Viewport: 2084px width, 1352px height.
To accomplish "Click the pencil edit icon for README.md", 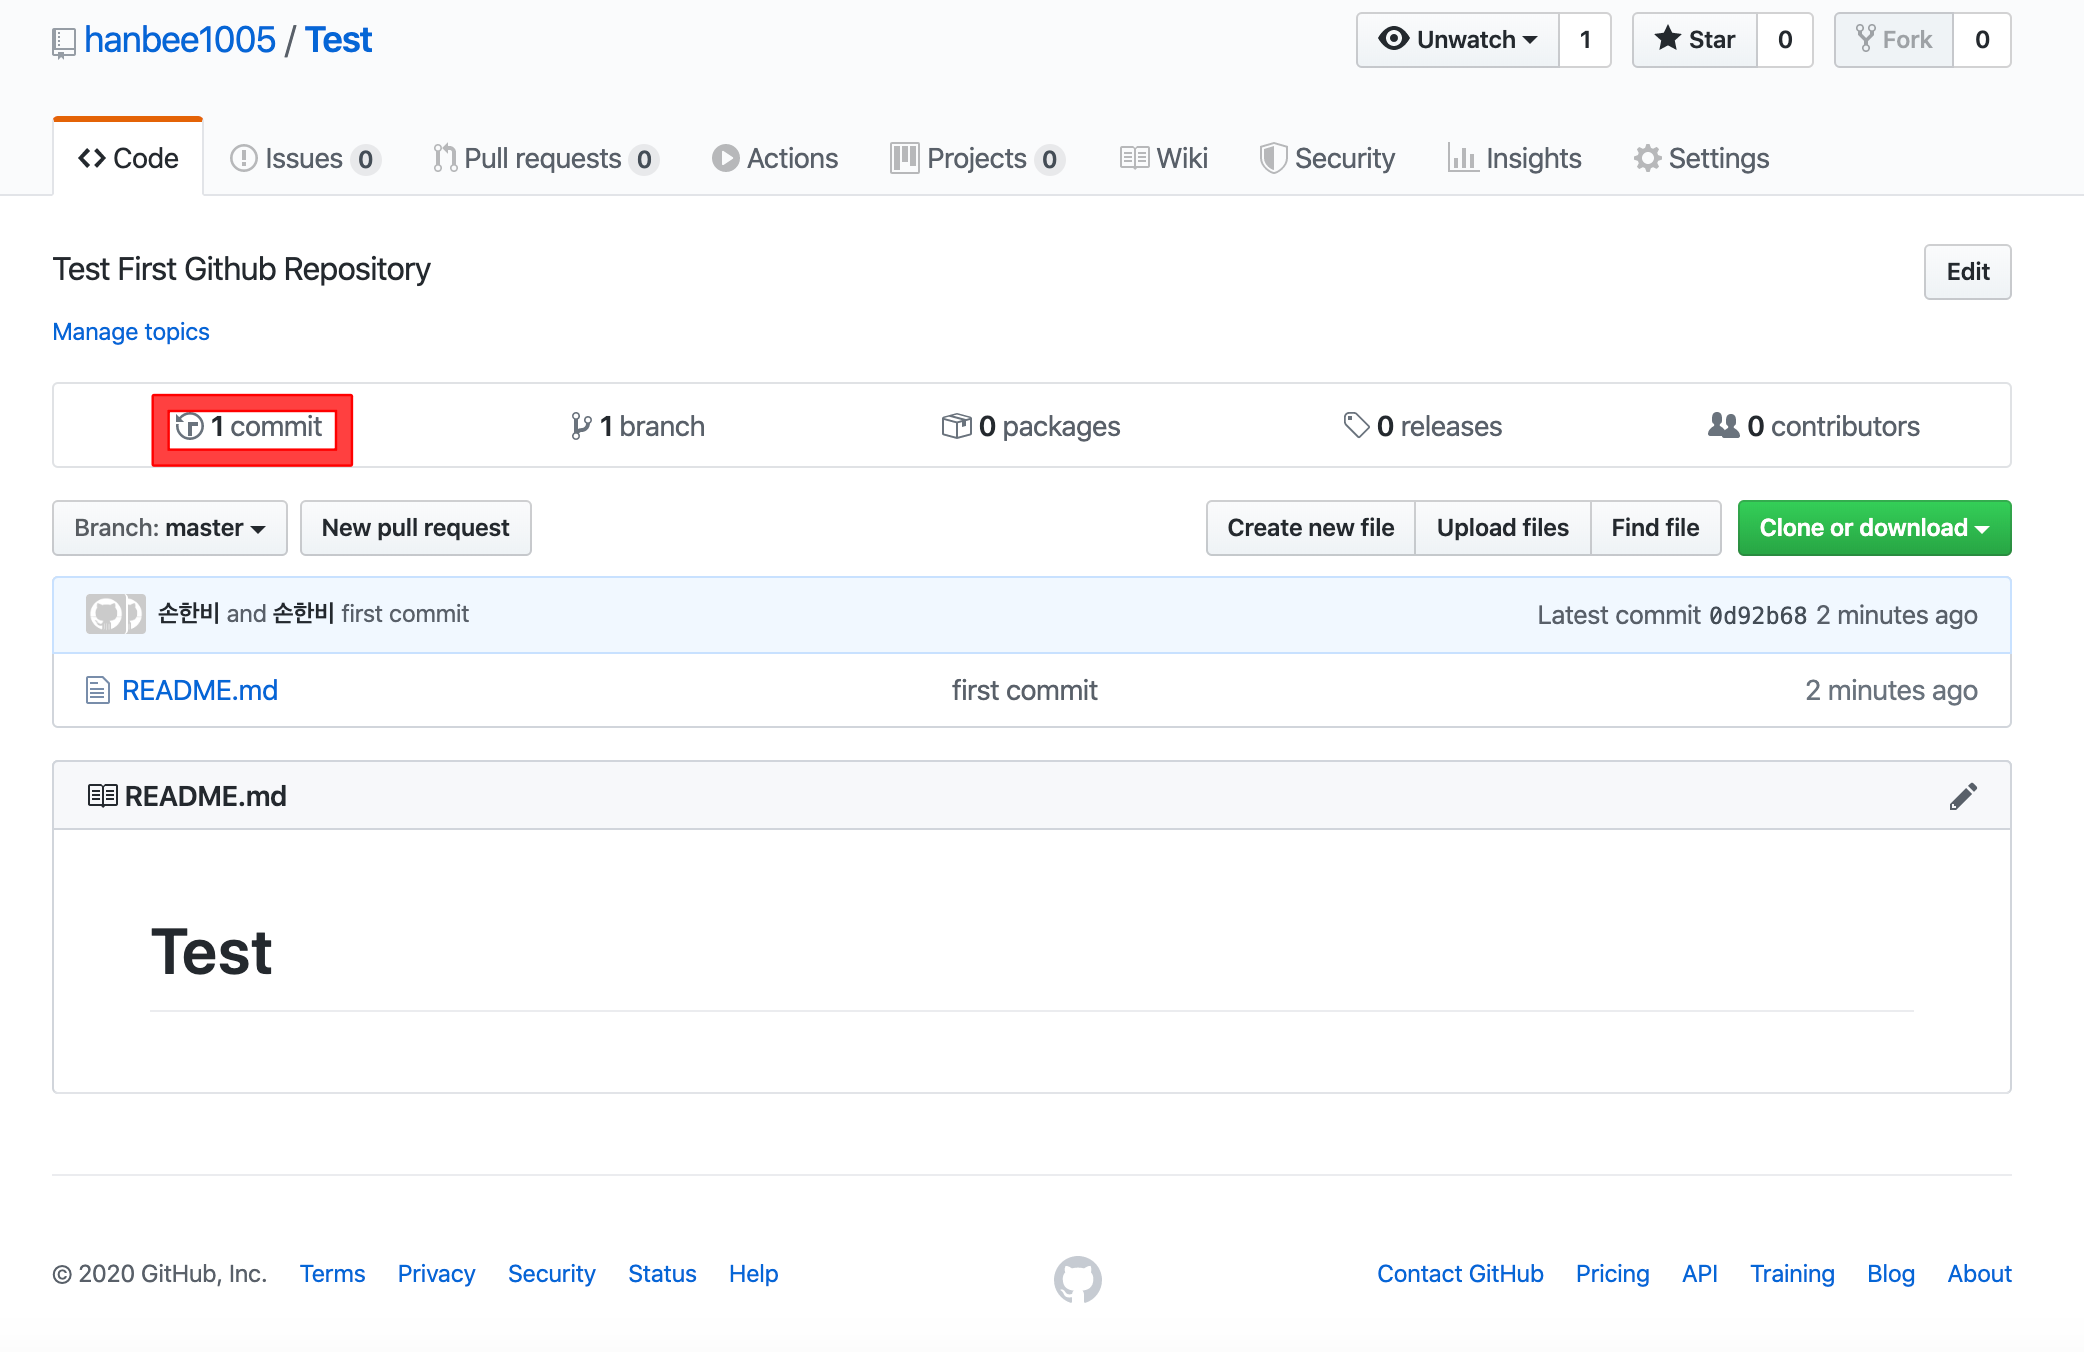I will (1963, 796).
